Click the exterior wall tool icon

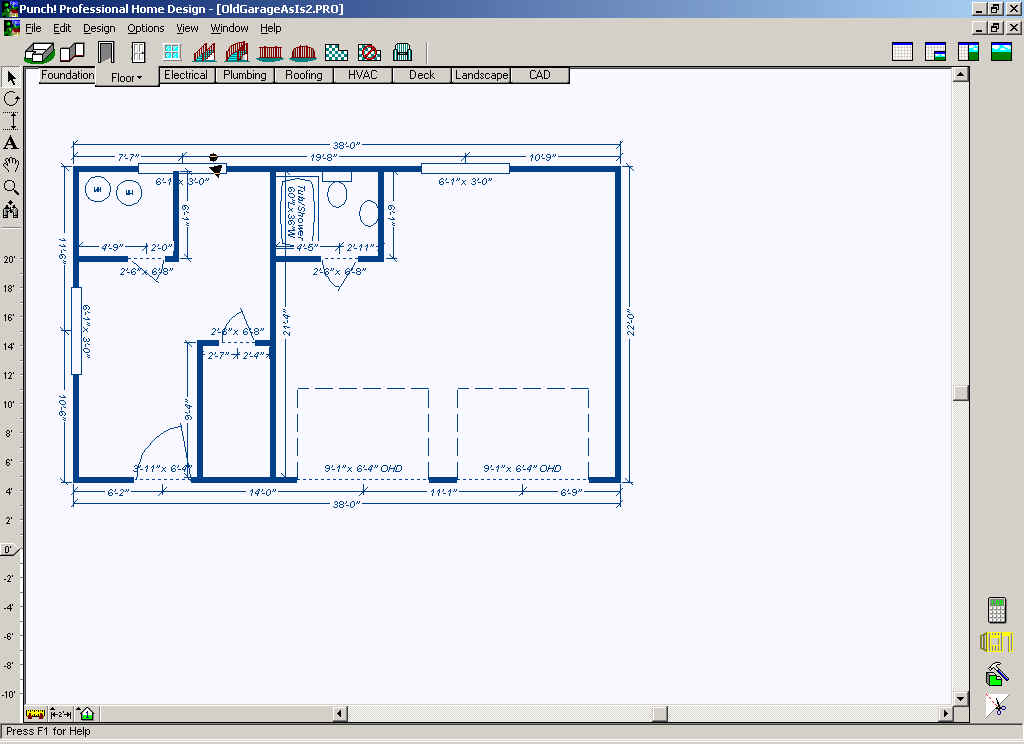(39, 52)
